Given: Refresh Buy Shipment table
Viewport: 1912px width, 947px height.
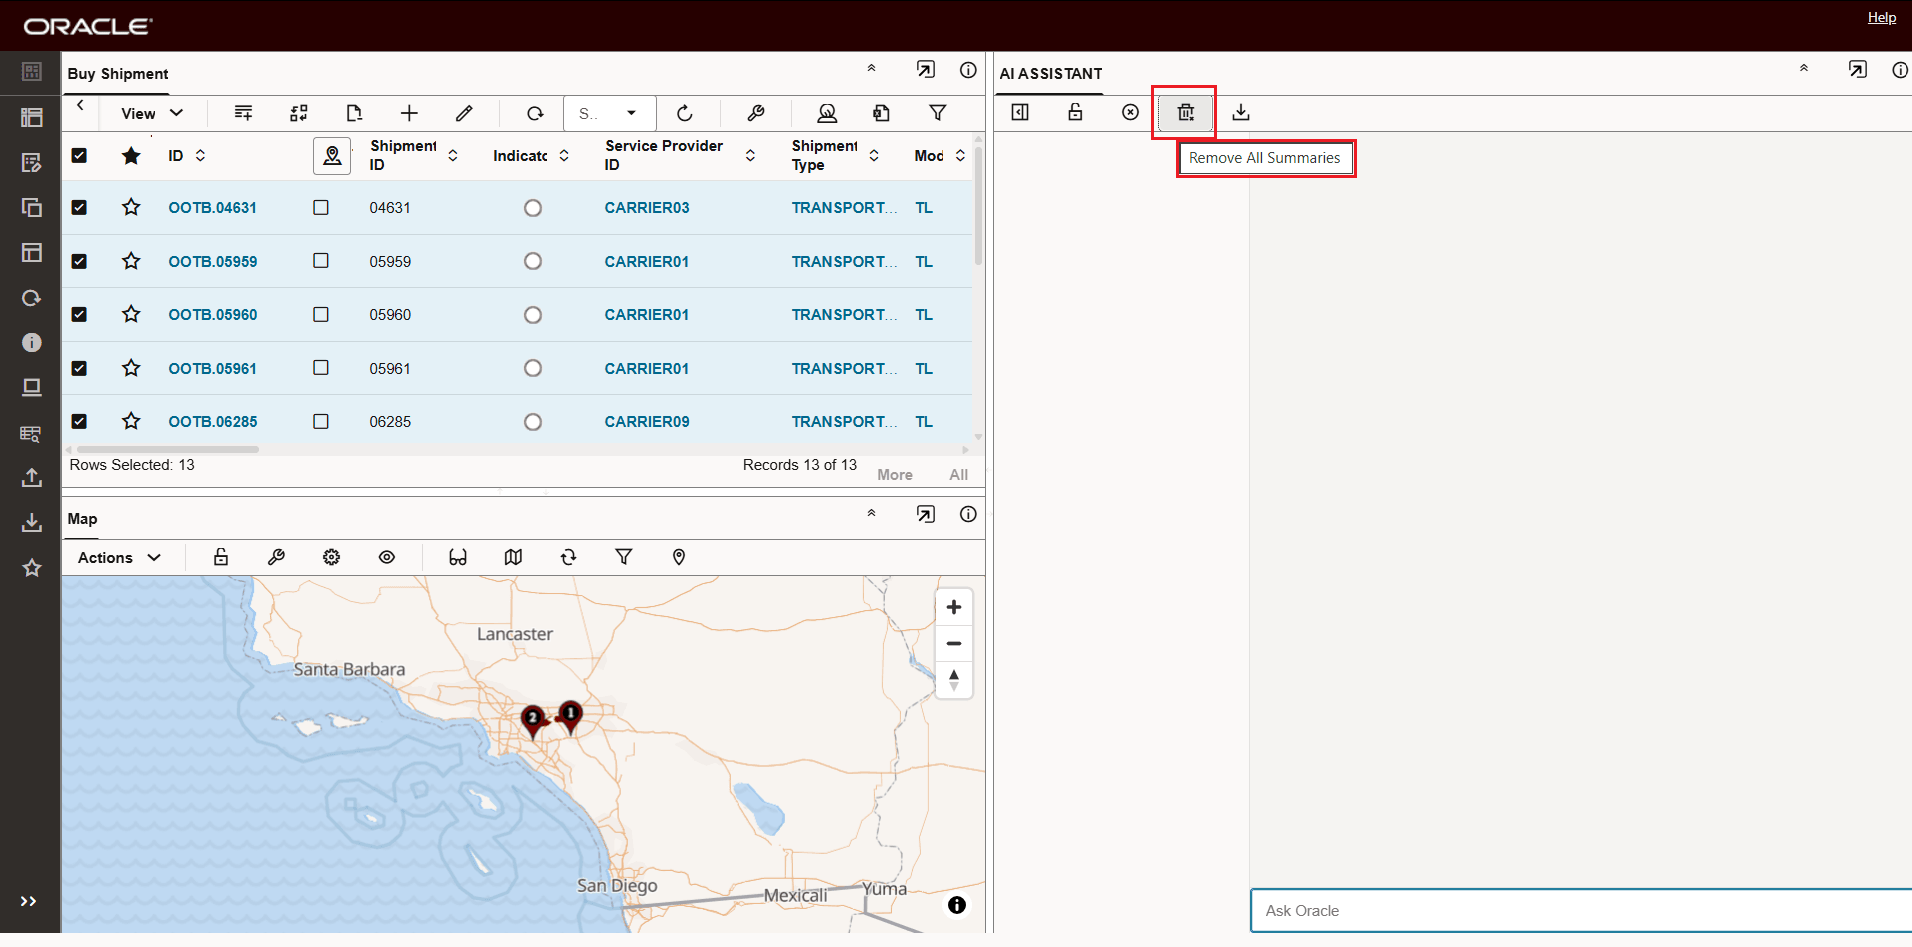Looking at the screenshot, I should [x=685, y=113].
